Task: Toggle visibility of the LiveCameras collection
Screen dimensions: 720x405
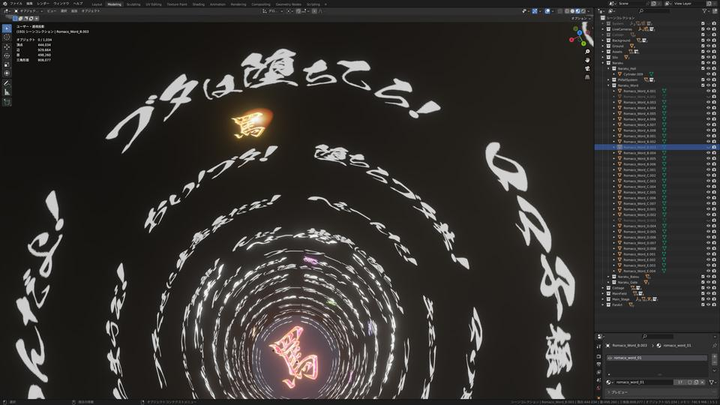Action: point(706,29)
